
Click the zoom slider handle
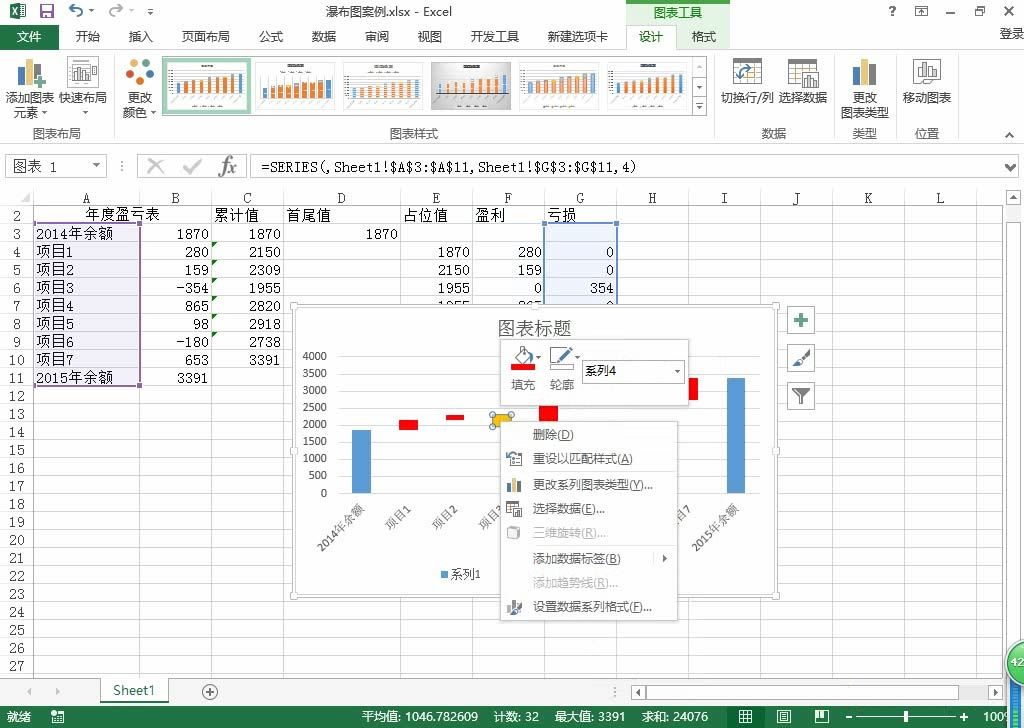[906, 716]
